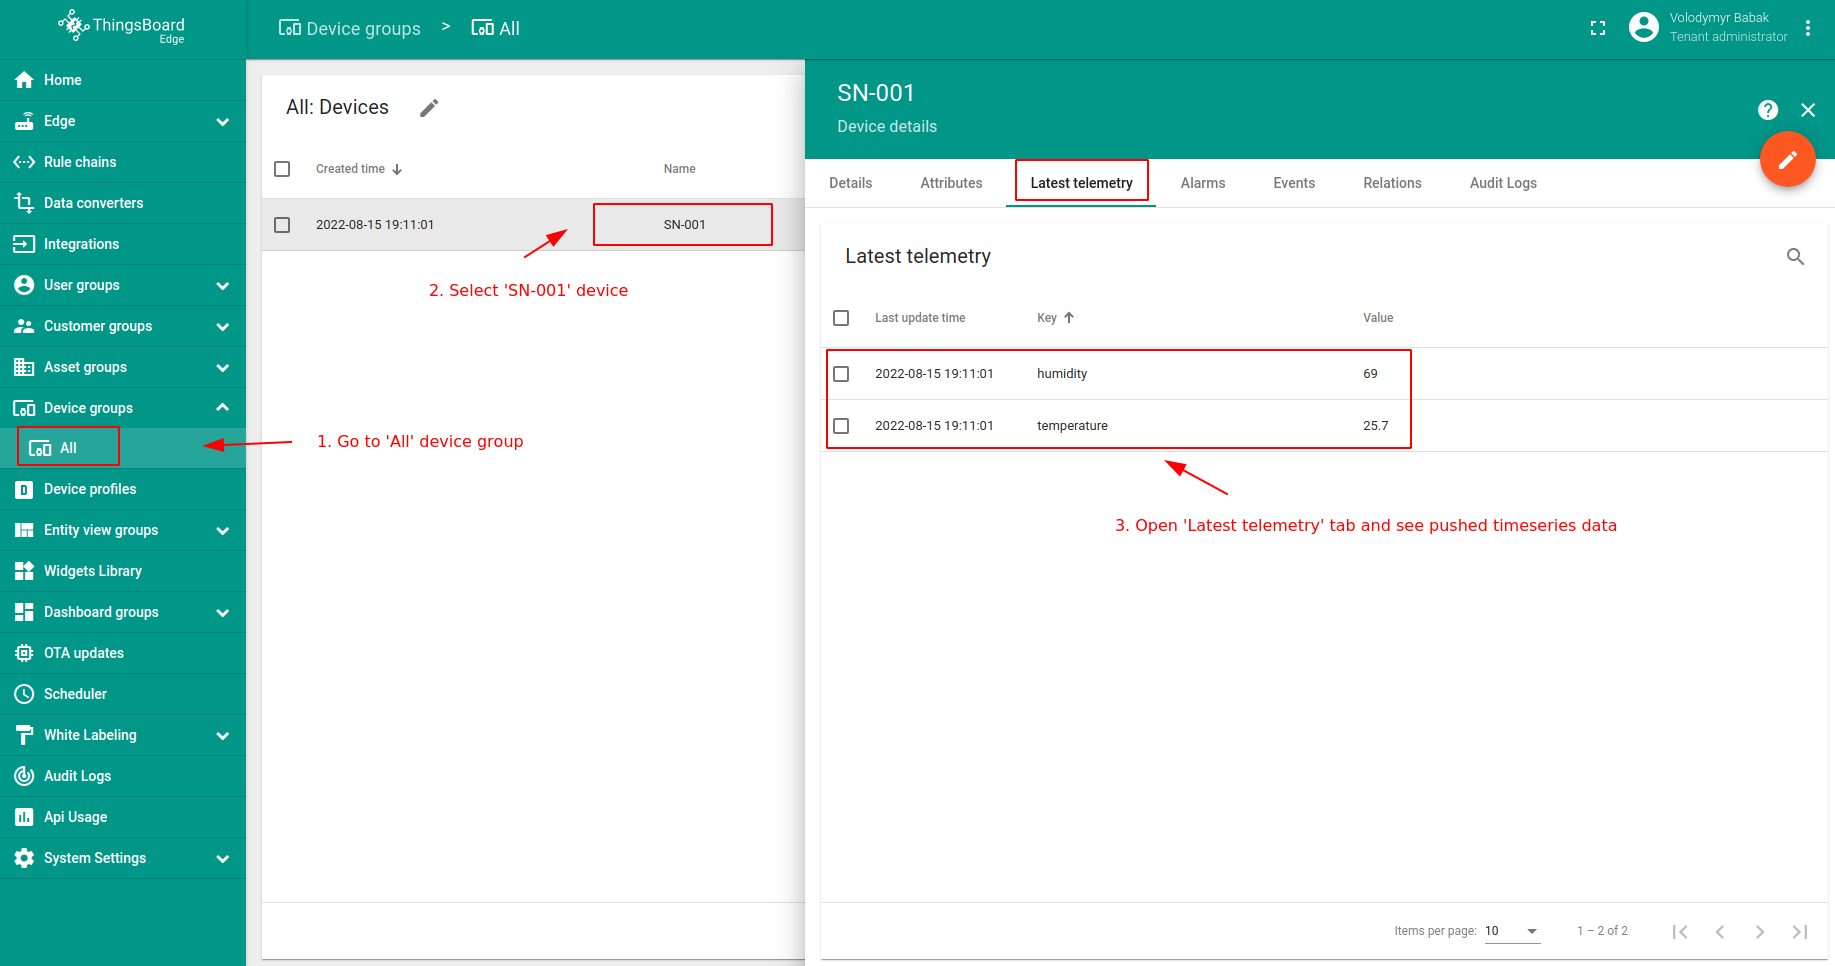This screenshot has height=966, width=1835.
Task: Click the Device groups breadcrumb link
Action: (x=349, y=29)
